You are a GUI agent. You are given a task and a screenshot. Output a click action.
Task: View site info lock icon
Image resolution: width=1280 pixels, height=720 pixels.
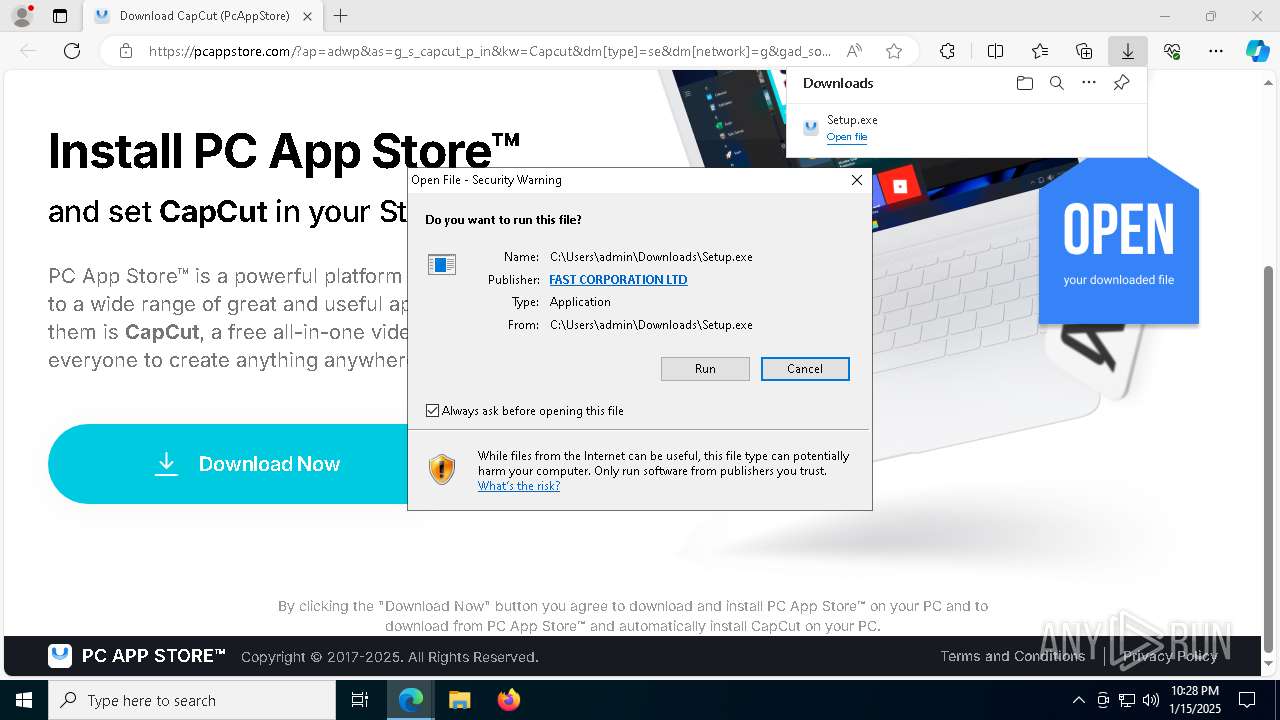(126, 51)
